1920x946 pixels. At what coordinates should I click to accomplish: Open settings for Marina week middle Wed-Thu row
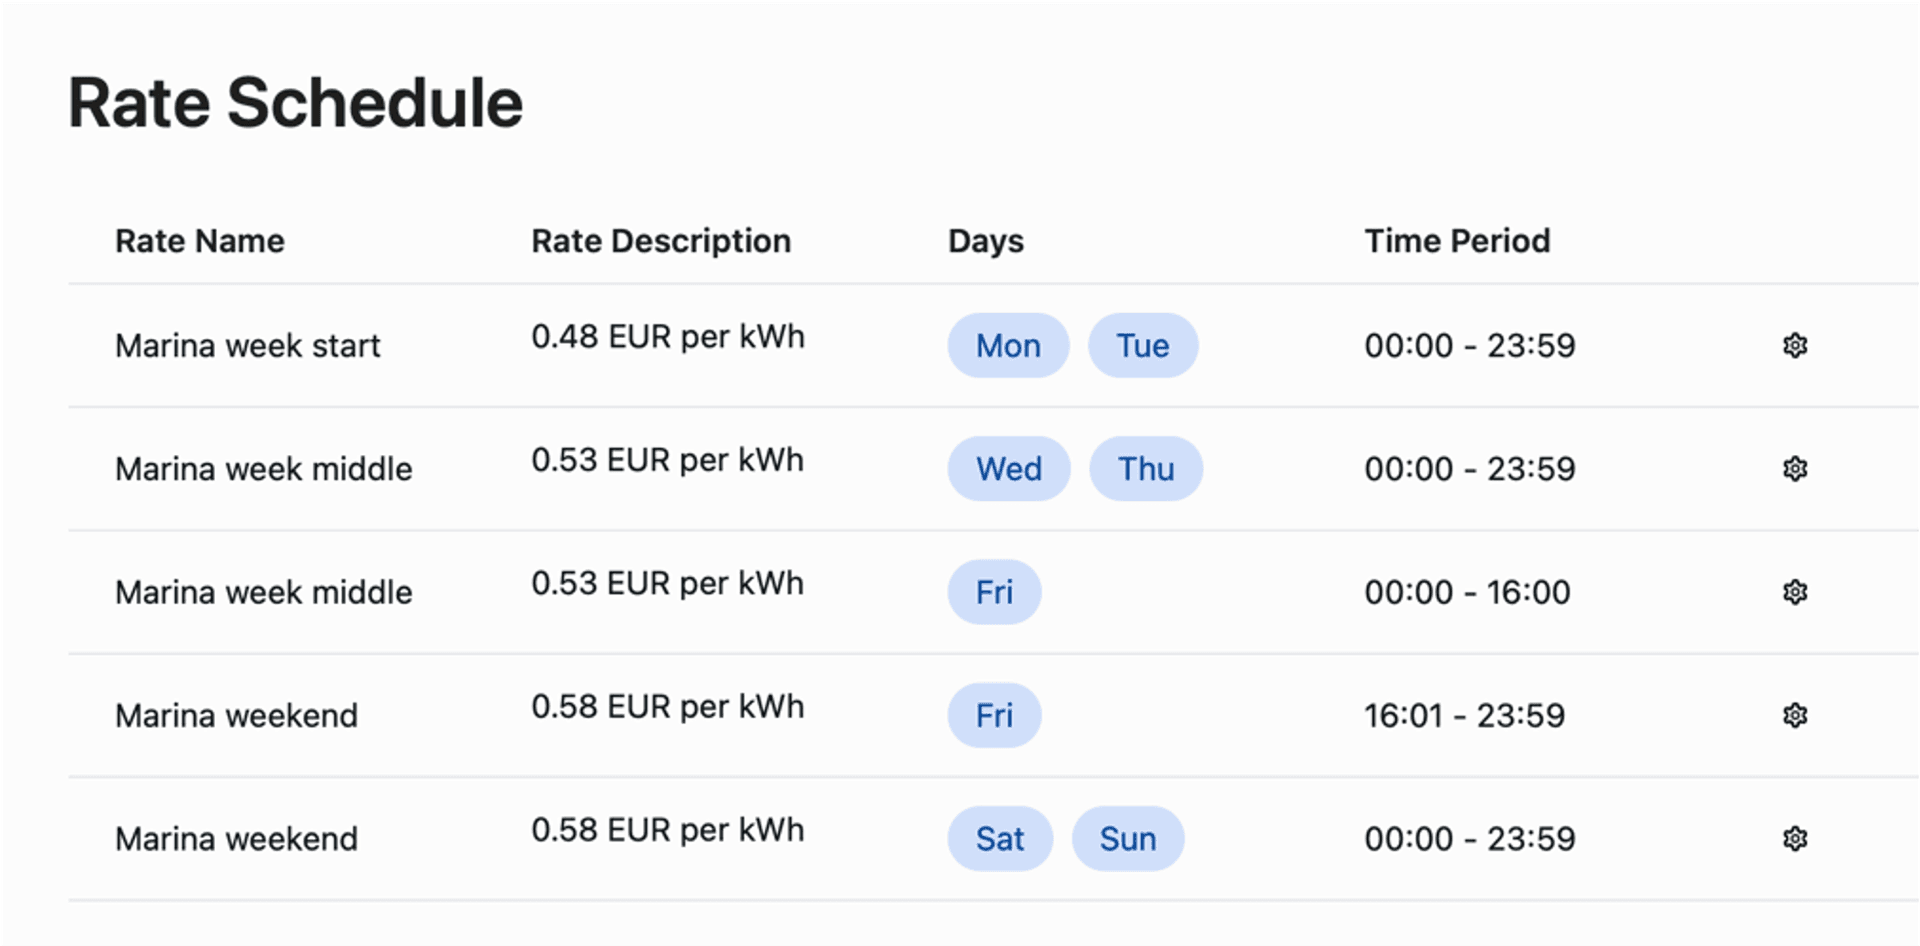[1795, 468]
